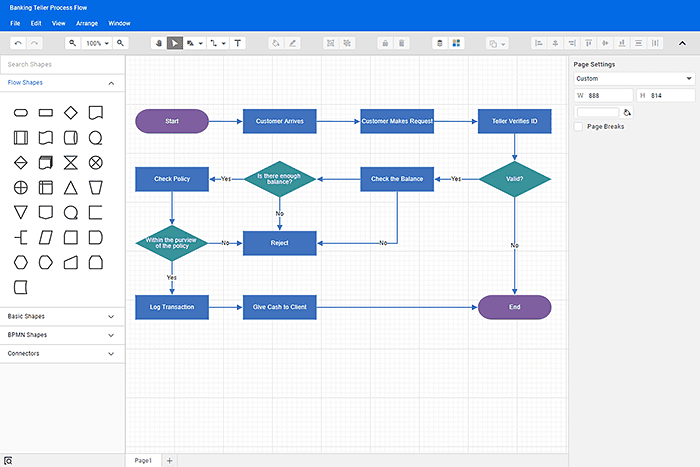Click the Lock toolbar icon
The width and height of the screenshot is (700, 467).
385,43
